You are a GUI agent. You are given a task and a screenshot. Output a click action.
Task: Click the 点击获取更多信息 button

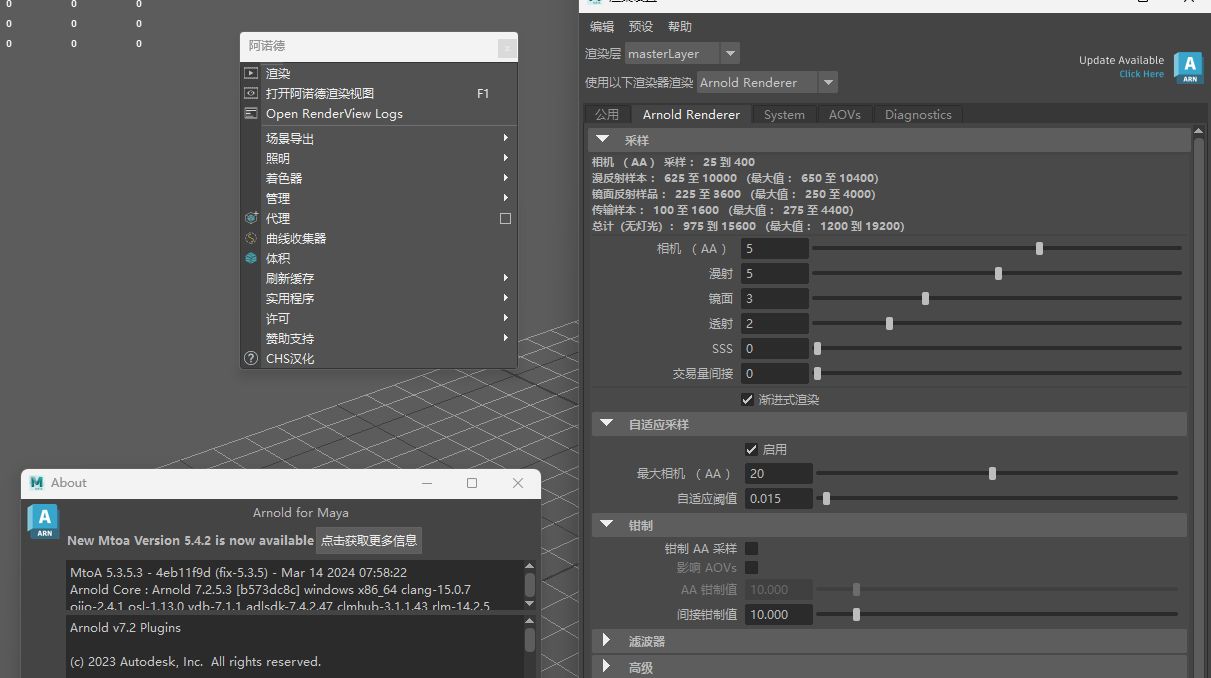coord(368,540)
